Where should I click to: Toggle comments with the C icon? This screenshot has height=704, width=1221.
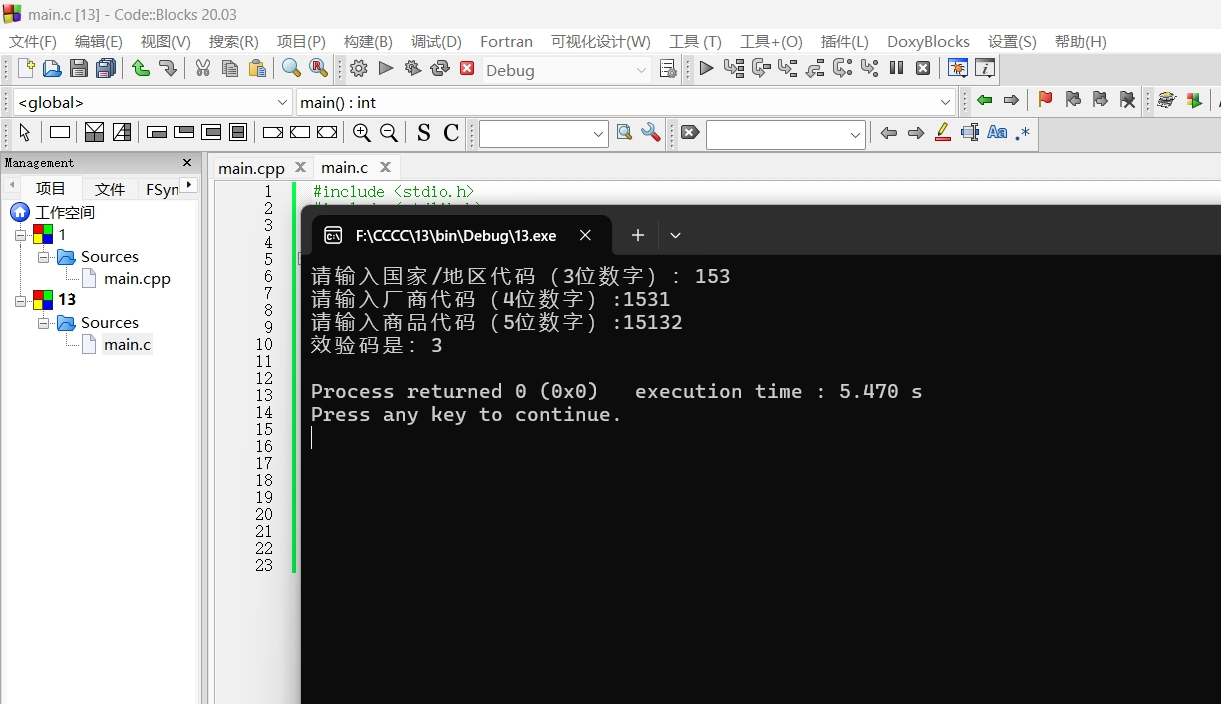click(451, 132)
